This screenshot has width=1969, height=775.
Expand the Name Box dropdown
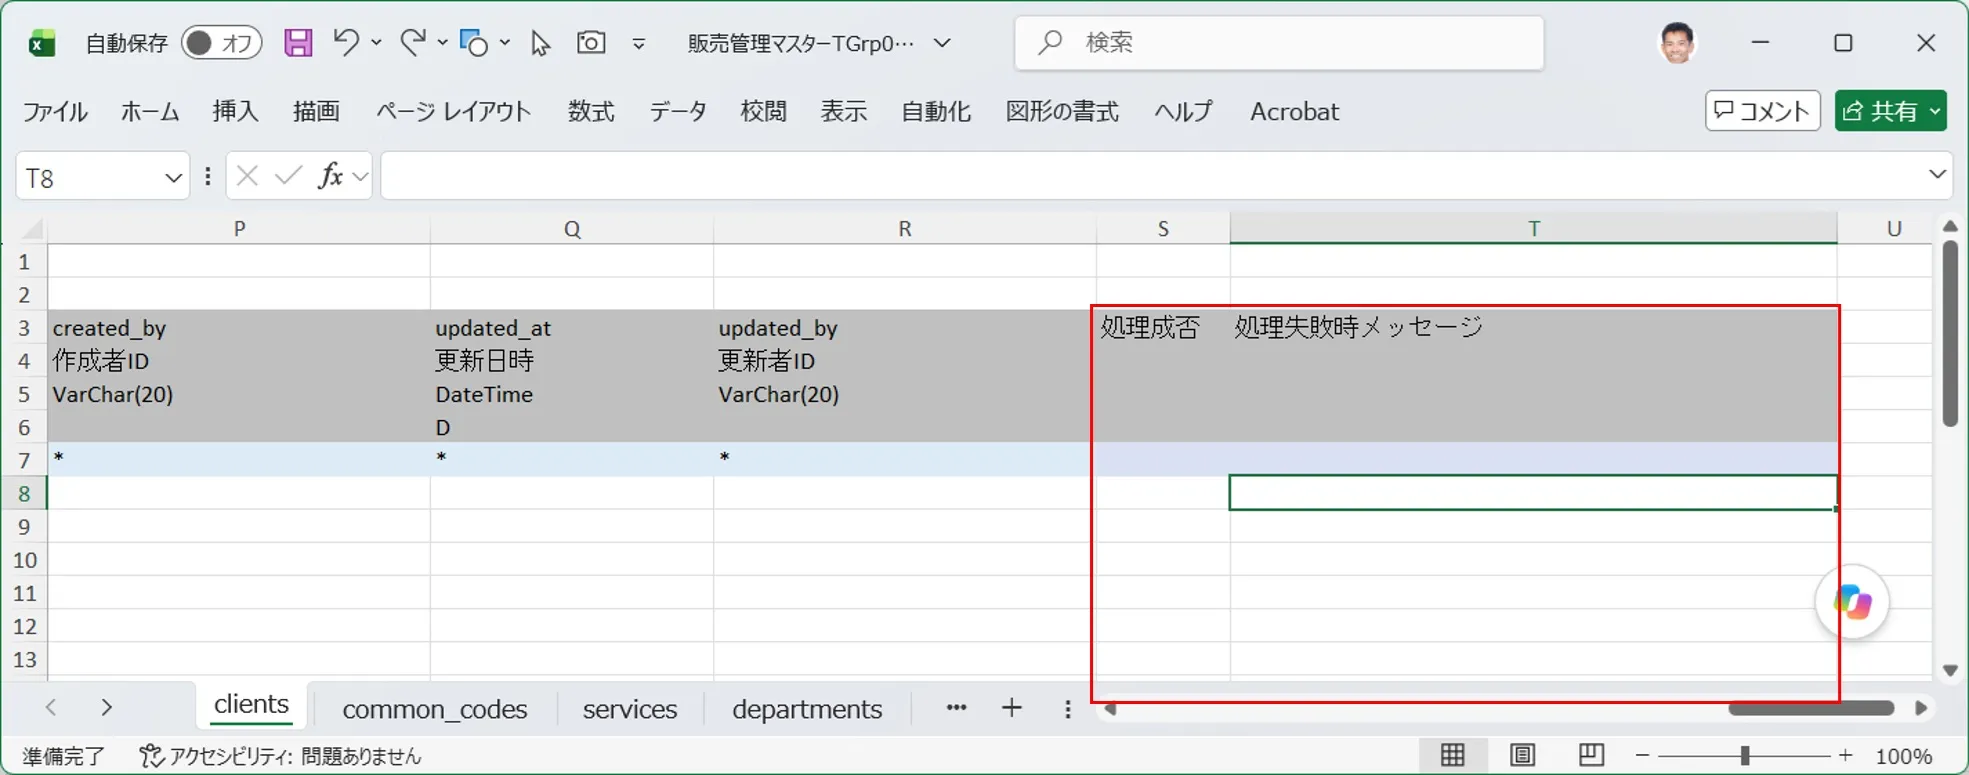point(173,178)
